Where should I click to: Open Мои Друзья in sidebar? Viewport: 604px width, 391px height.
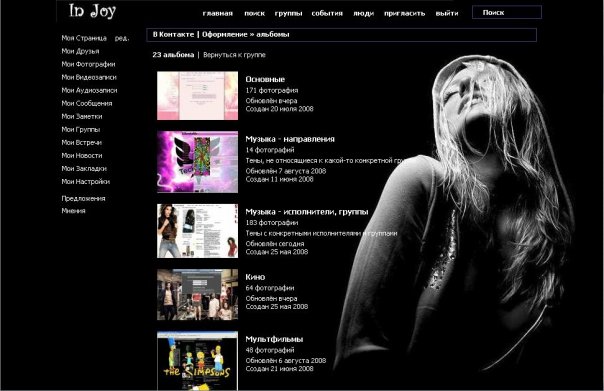coord(80,51)
